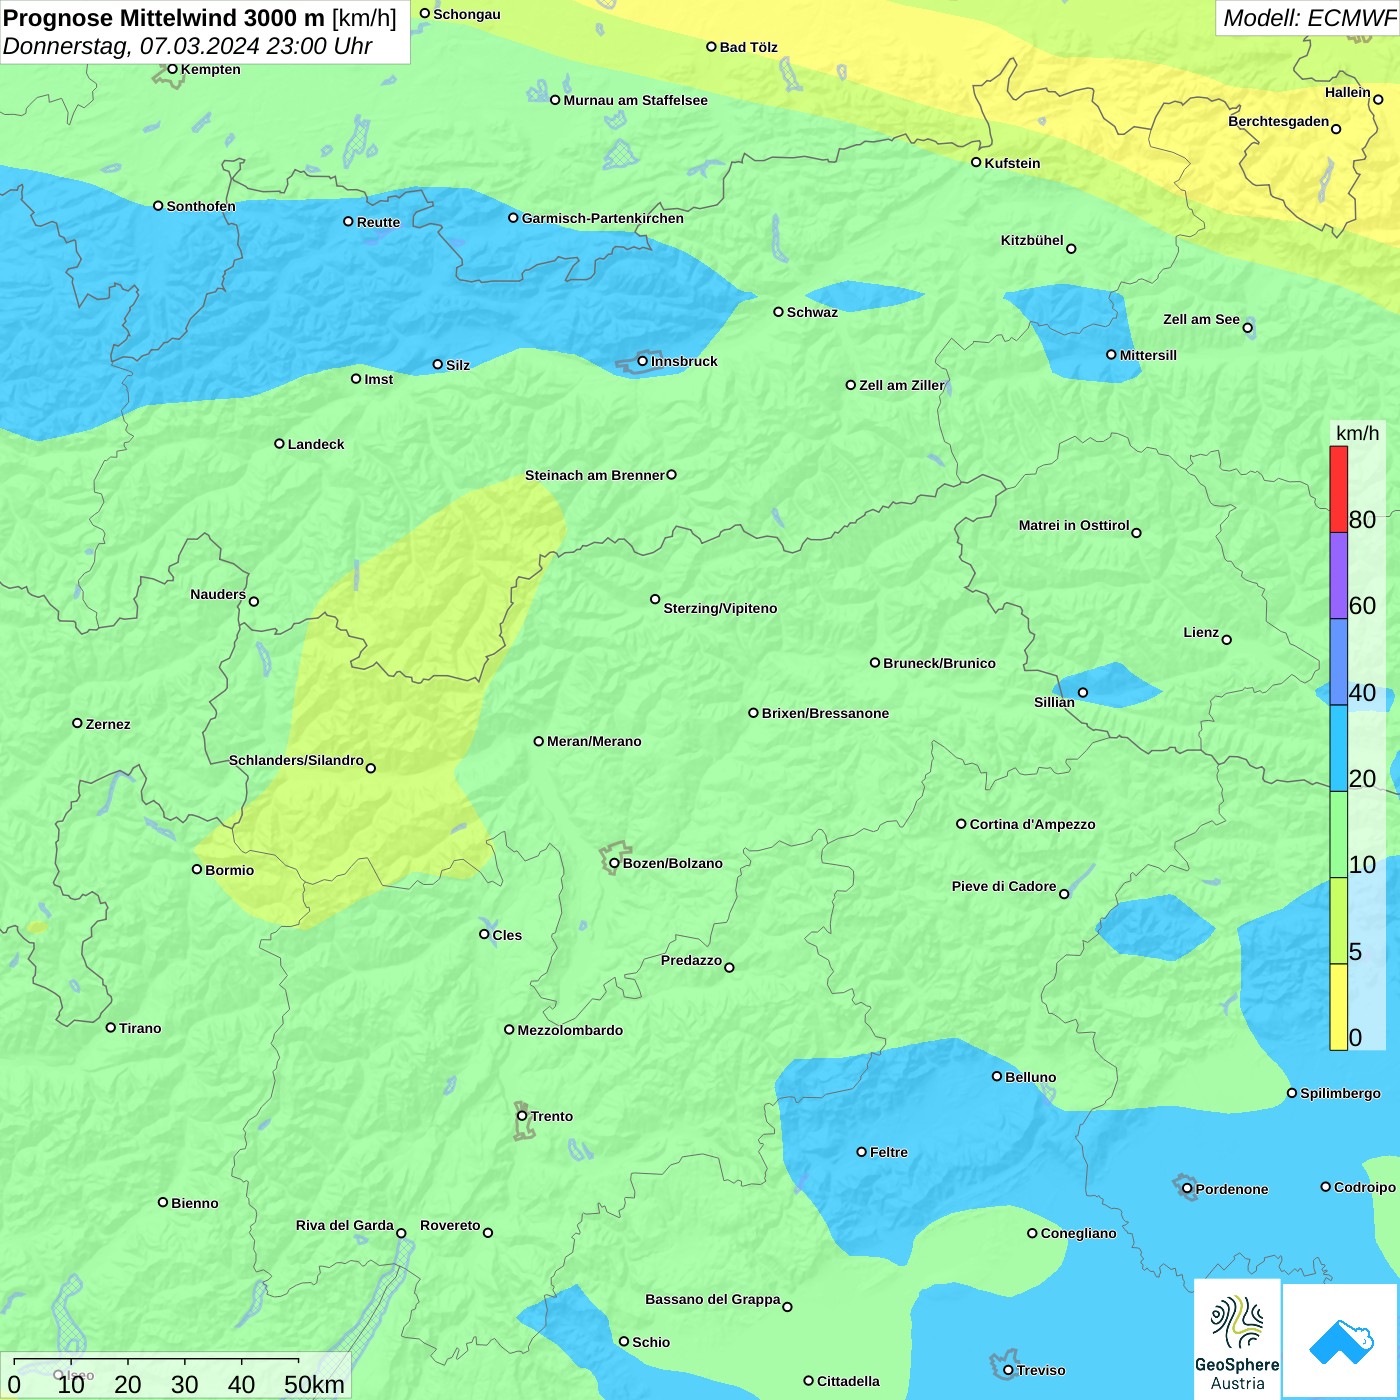Click the 'Spilimbergo' label
The width and height of the screenshot is (1400, 1400).
pos(1340,1093)
